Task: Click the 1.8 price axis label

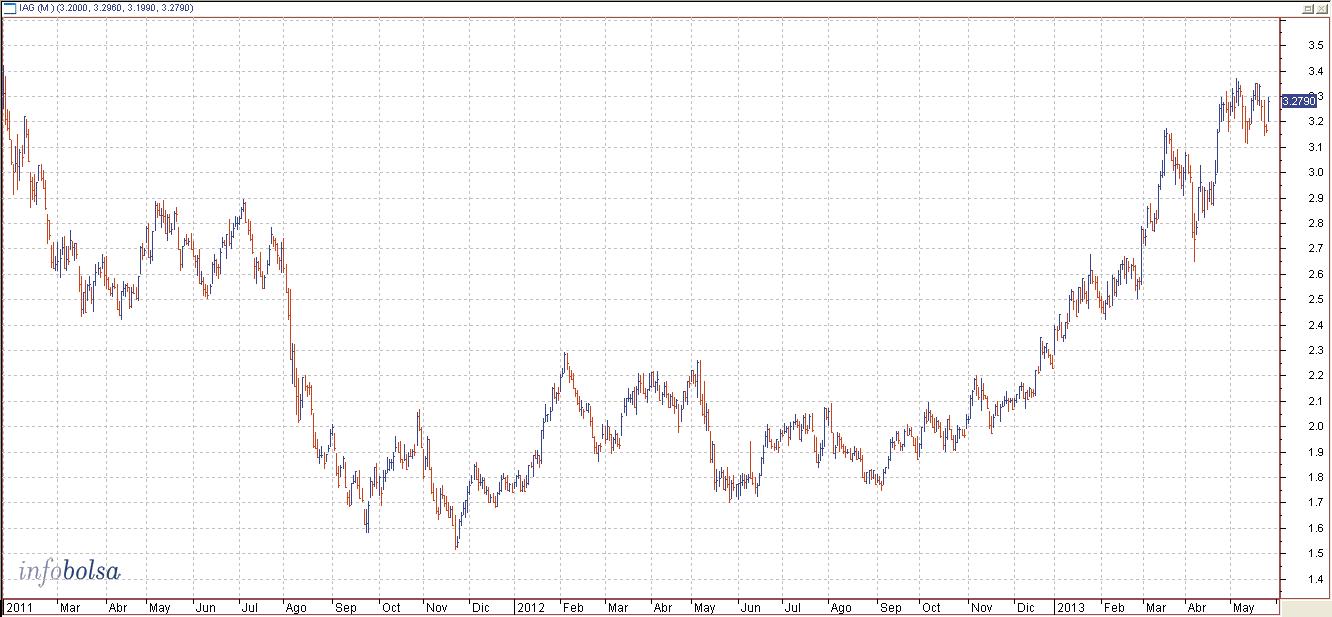Action: 1314,478
